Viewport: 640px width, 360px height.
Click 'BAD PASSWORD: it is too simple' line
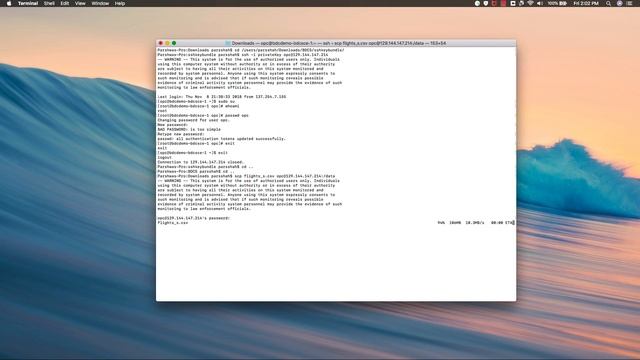coord(189,129)
